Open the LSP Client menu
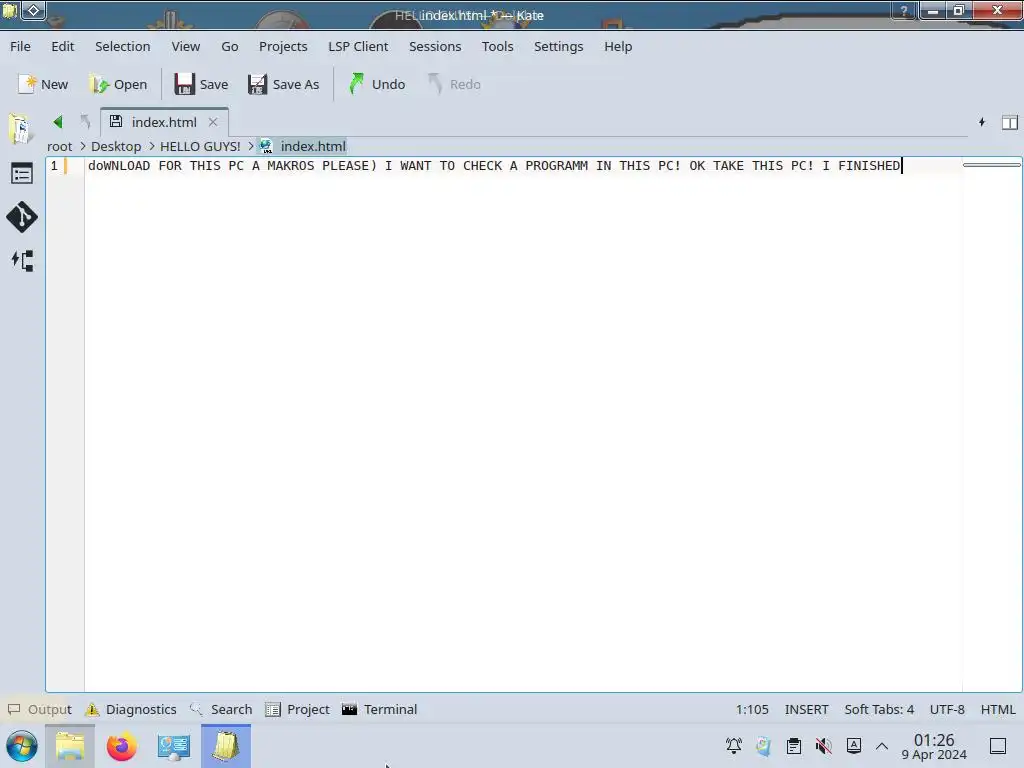This screenshot has height=768, width=1024. 358,46
